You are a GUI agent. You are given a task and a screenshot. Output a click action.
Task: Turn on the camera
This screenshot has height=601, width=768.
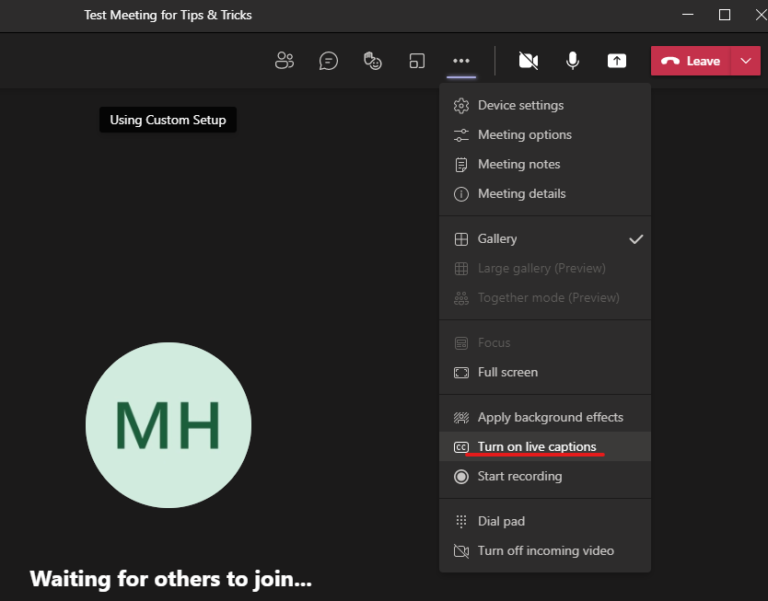click(x=528, y=61)
